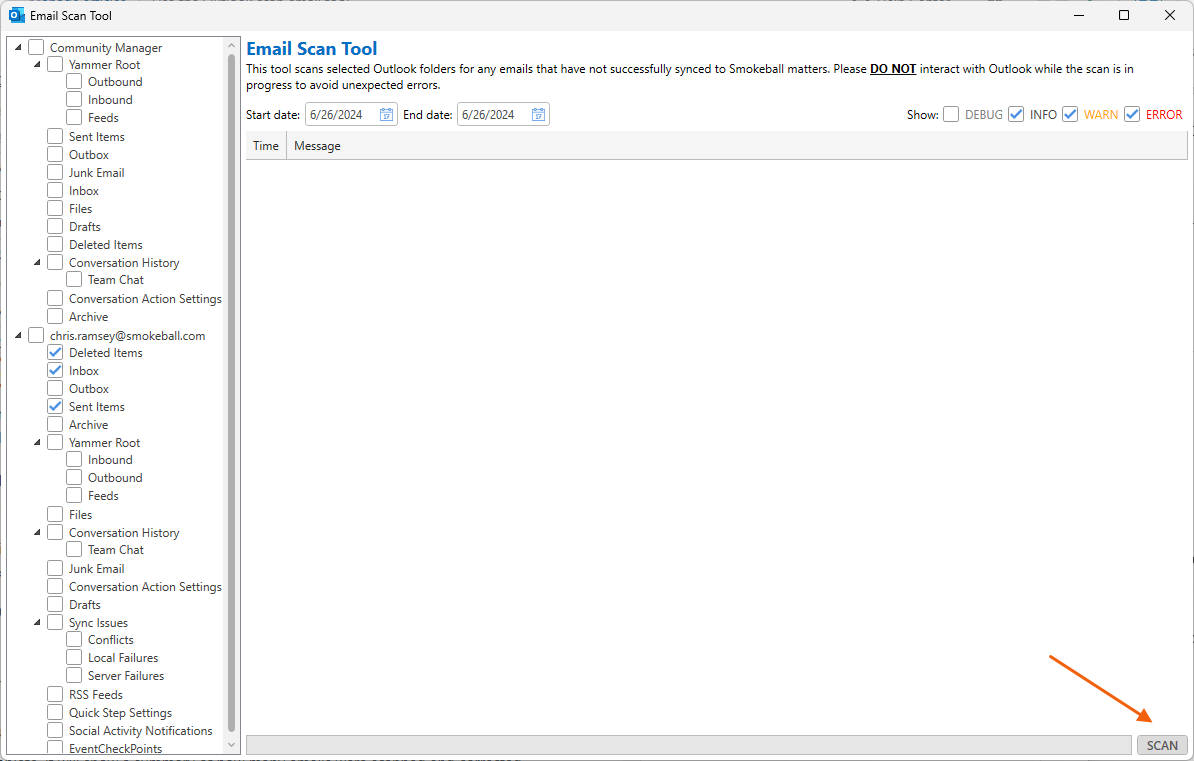Click the folder tree vertical scrollbar
Image resolution: width=1194 pixels, height=761 pixels.
coord(231,392)
